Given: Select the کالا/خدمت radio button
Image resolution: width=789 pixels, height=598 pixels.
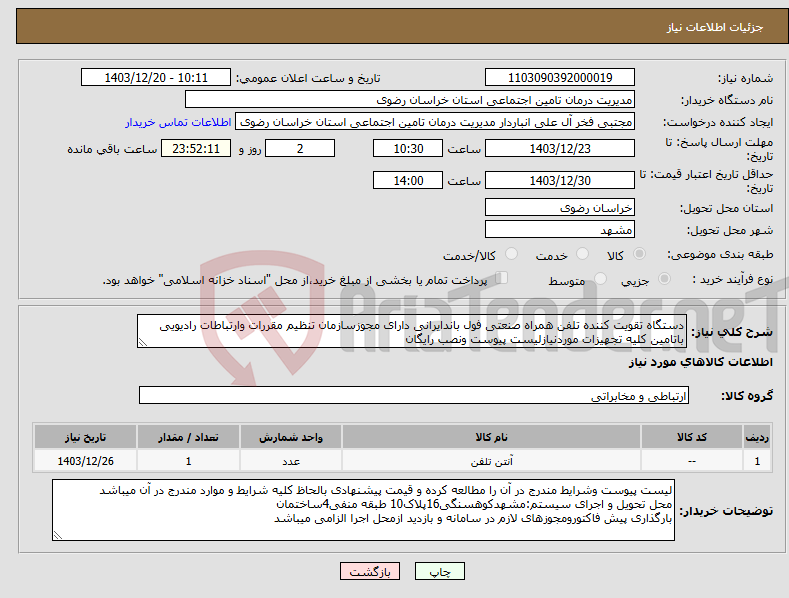Looking at the screenshot, I should [x=511, y=254].
